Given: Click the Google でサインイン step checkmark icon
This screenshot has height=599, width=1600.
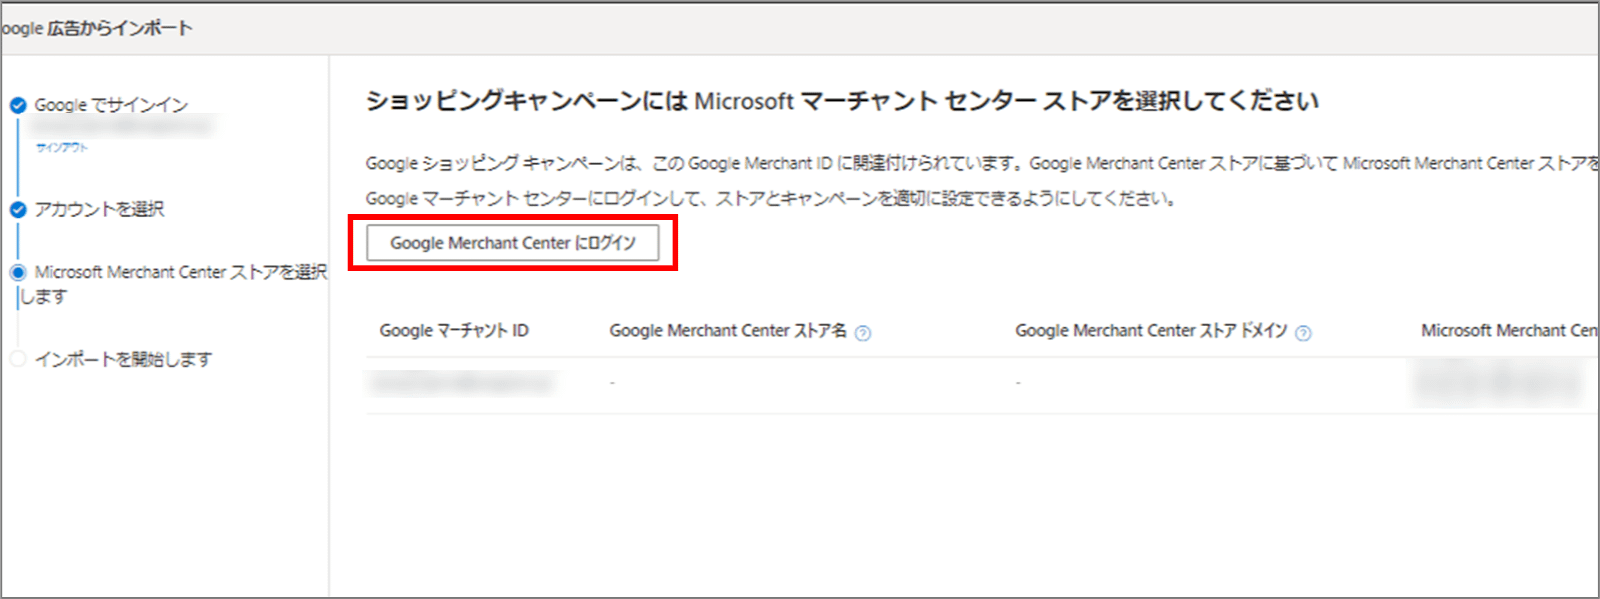Looking at the screenshot, I should pos(18,105).
